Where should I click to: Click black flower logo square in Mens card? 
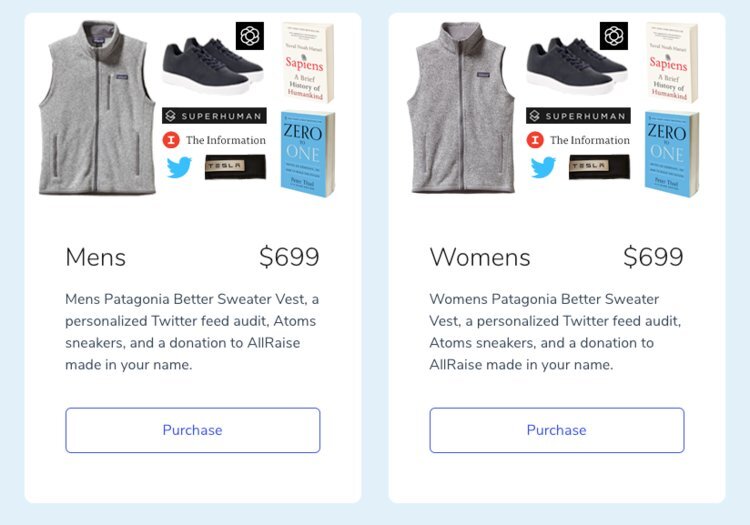coord(250,36)
